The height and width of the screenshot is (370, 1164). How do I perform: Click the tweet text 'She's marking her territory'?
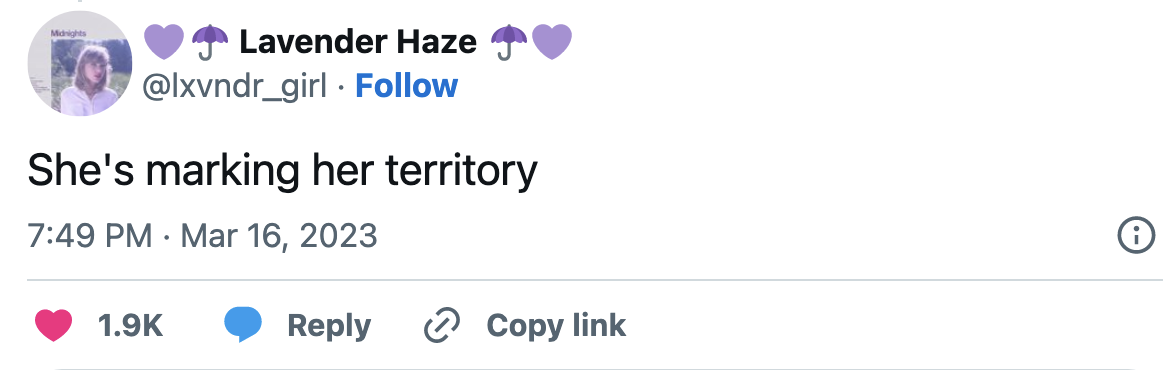(x=282, y=172)
